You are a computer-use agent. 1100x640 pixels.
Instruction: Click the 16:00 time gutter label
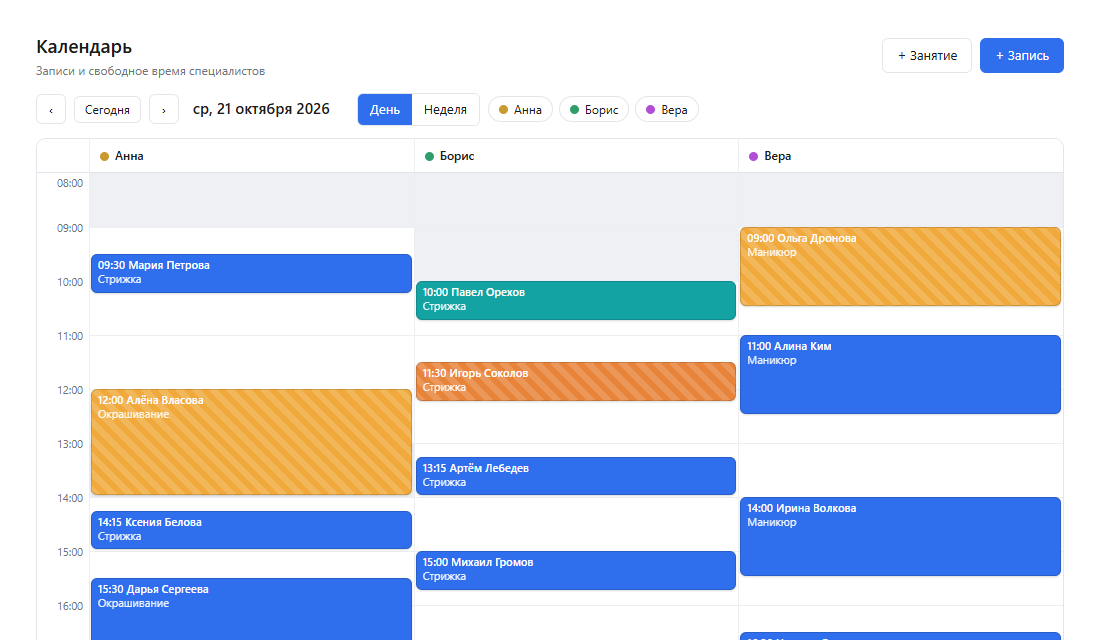coord(70,606)
